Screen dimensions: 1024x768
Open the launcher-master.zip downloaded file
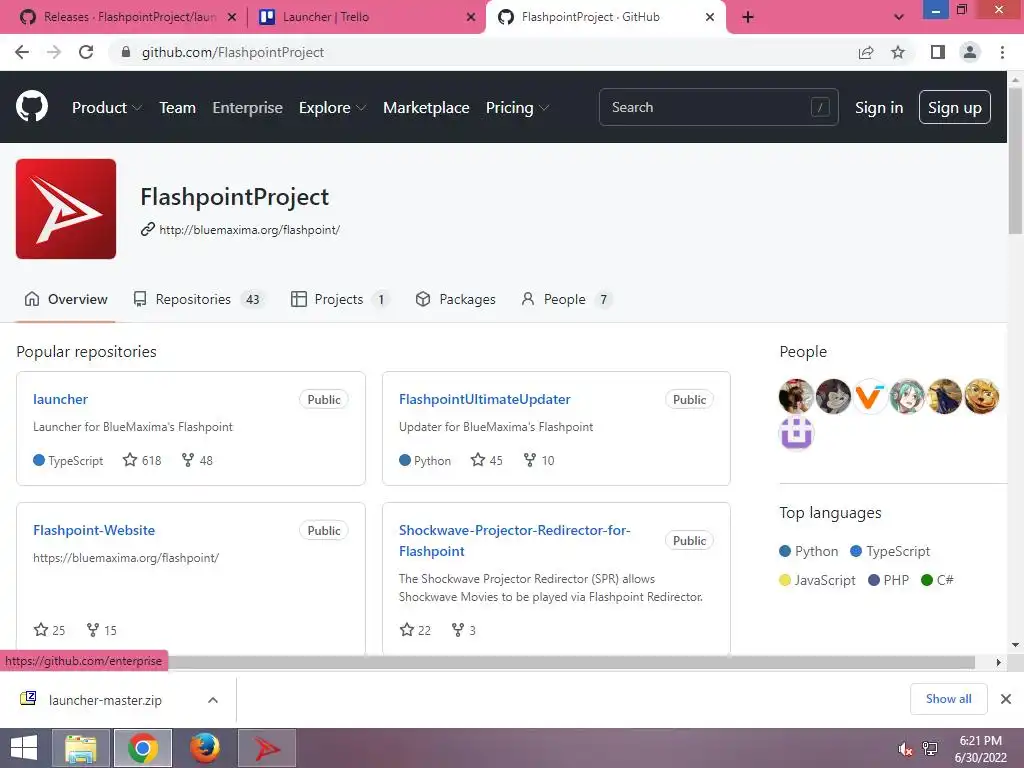pos(104,700)
